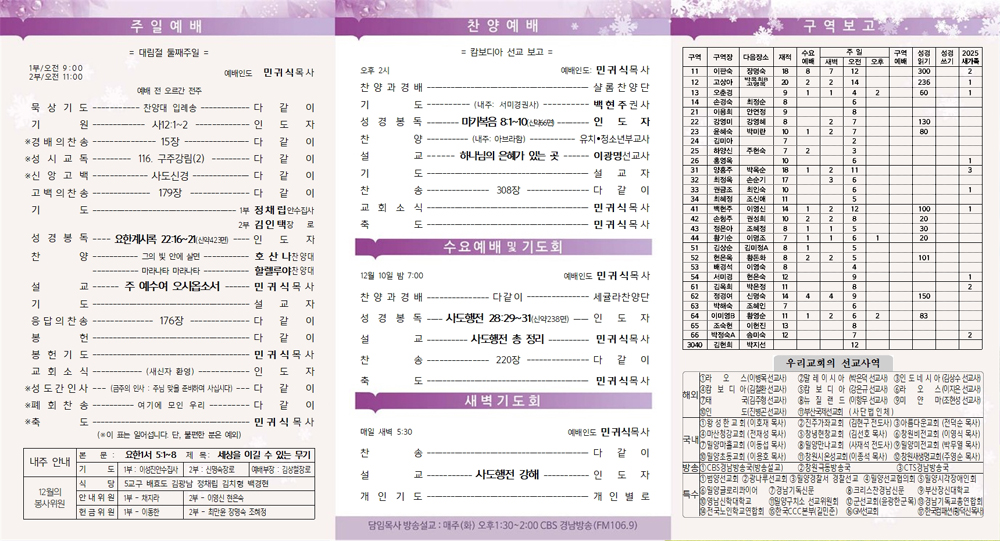Image resolution: width=1000 pixels, height=541 pixels.
Task: Click the 내주 안내 table label
Action: pyautogui.click(x=47, y=462)
